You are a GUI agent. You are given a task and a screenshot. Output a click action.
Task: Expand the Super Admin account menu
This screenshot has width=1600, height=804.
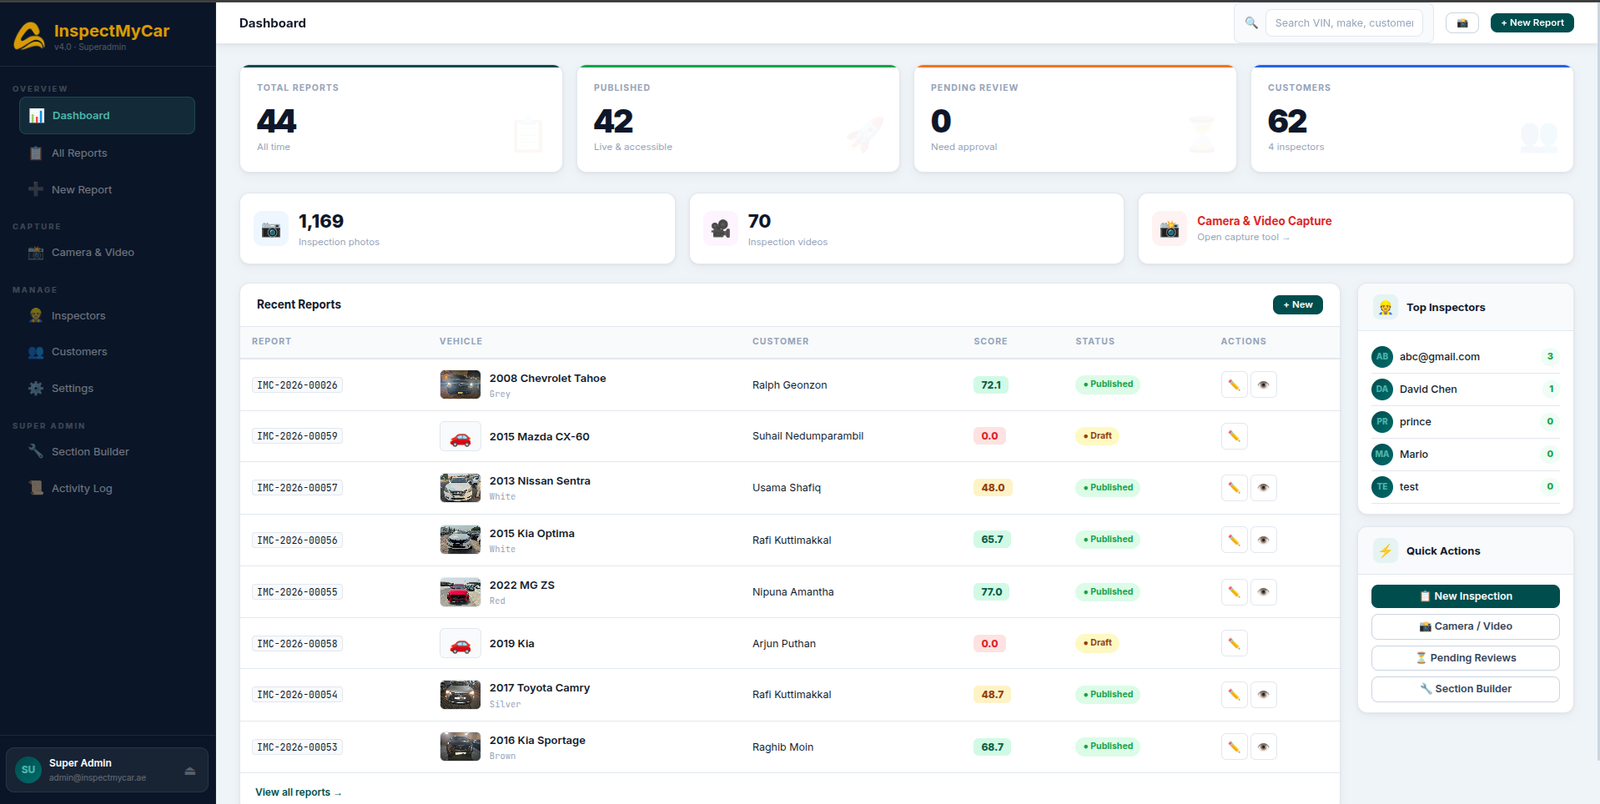(x=107, y=770)
